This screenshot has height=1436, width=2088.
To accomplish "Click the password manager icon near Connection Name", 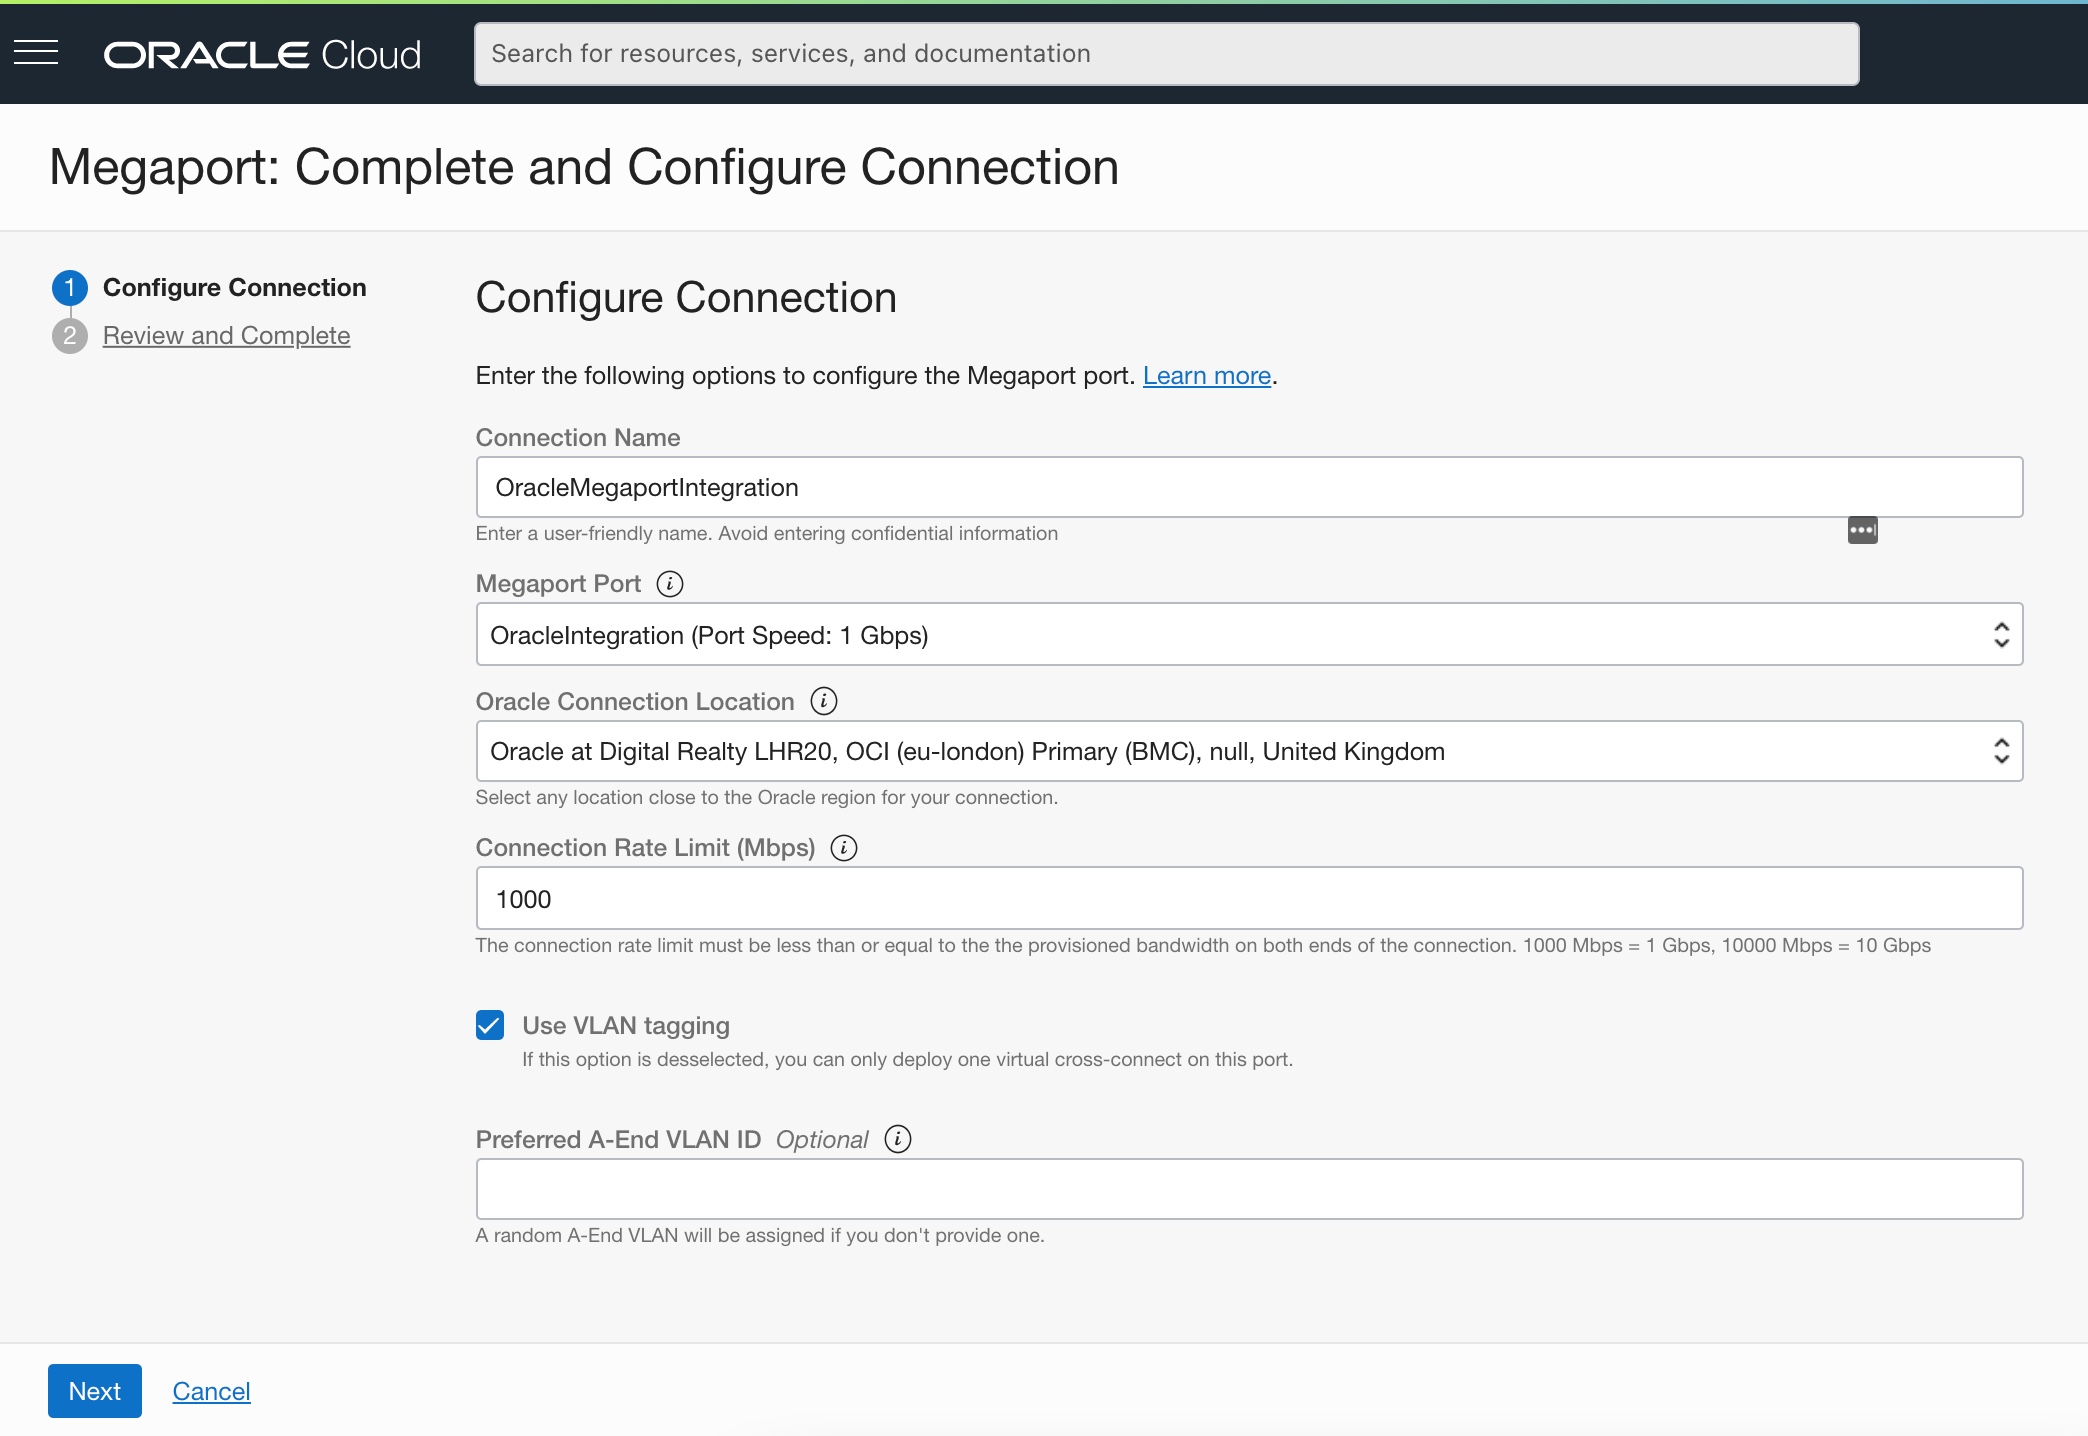I will (x=1862, y=530).
